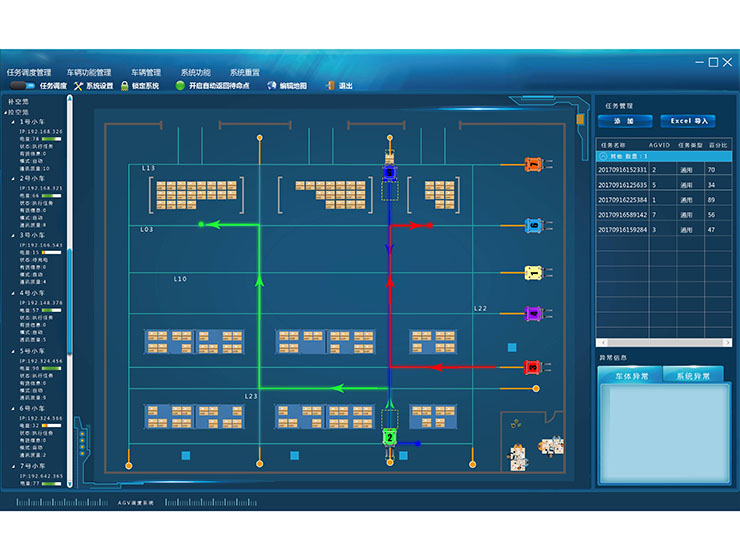Select the yellow AGV on right side

point(534,272)
